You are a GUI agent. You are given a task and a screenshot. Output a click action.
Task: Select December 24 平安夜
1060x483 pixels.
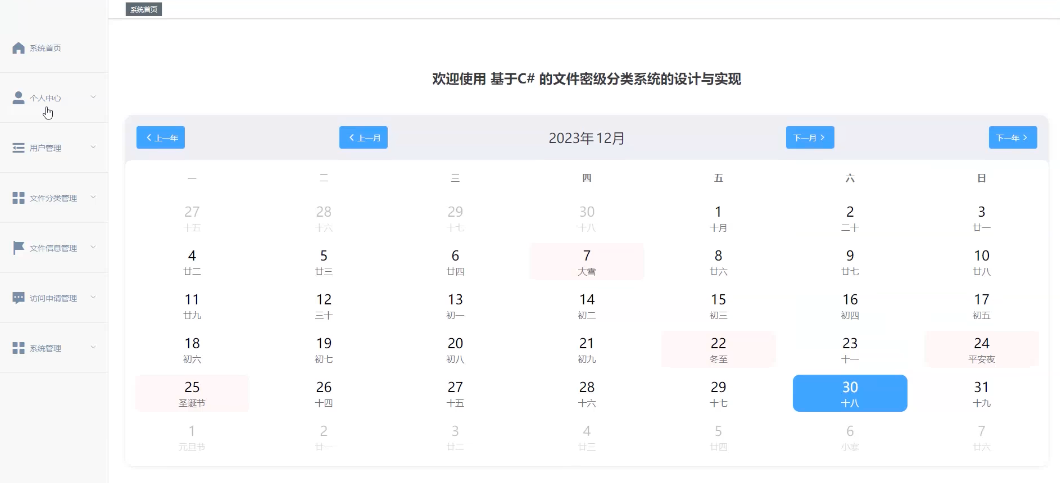[982, 349]
